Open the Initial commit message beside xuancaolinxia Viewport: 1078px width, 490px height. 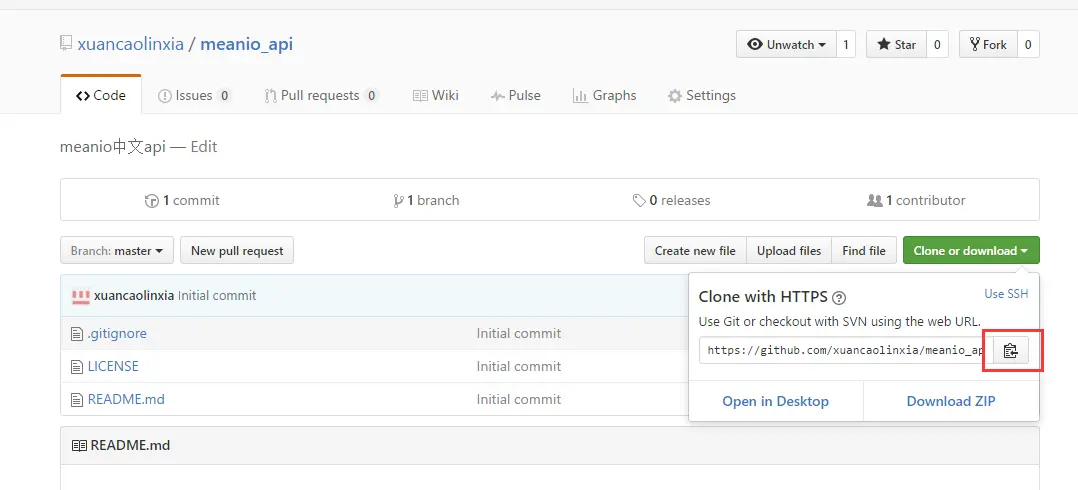[217, 296]
